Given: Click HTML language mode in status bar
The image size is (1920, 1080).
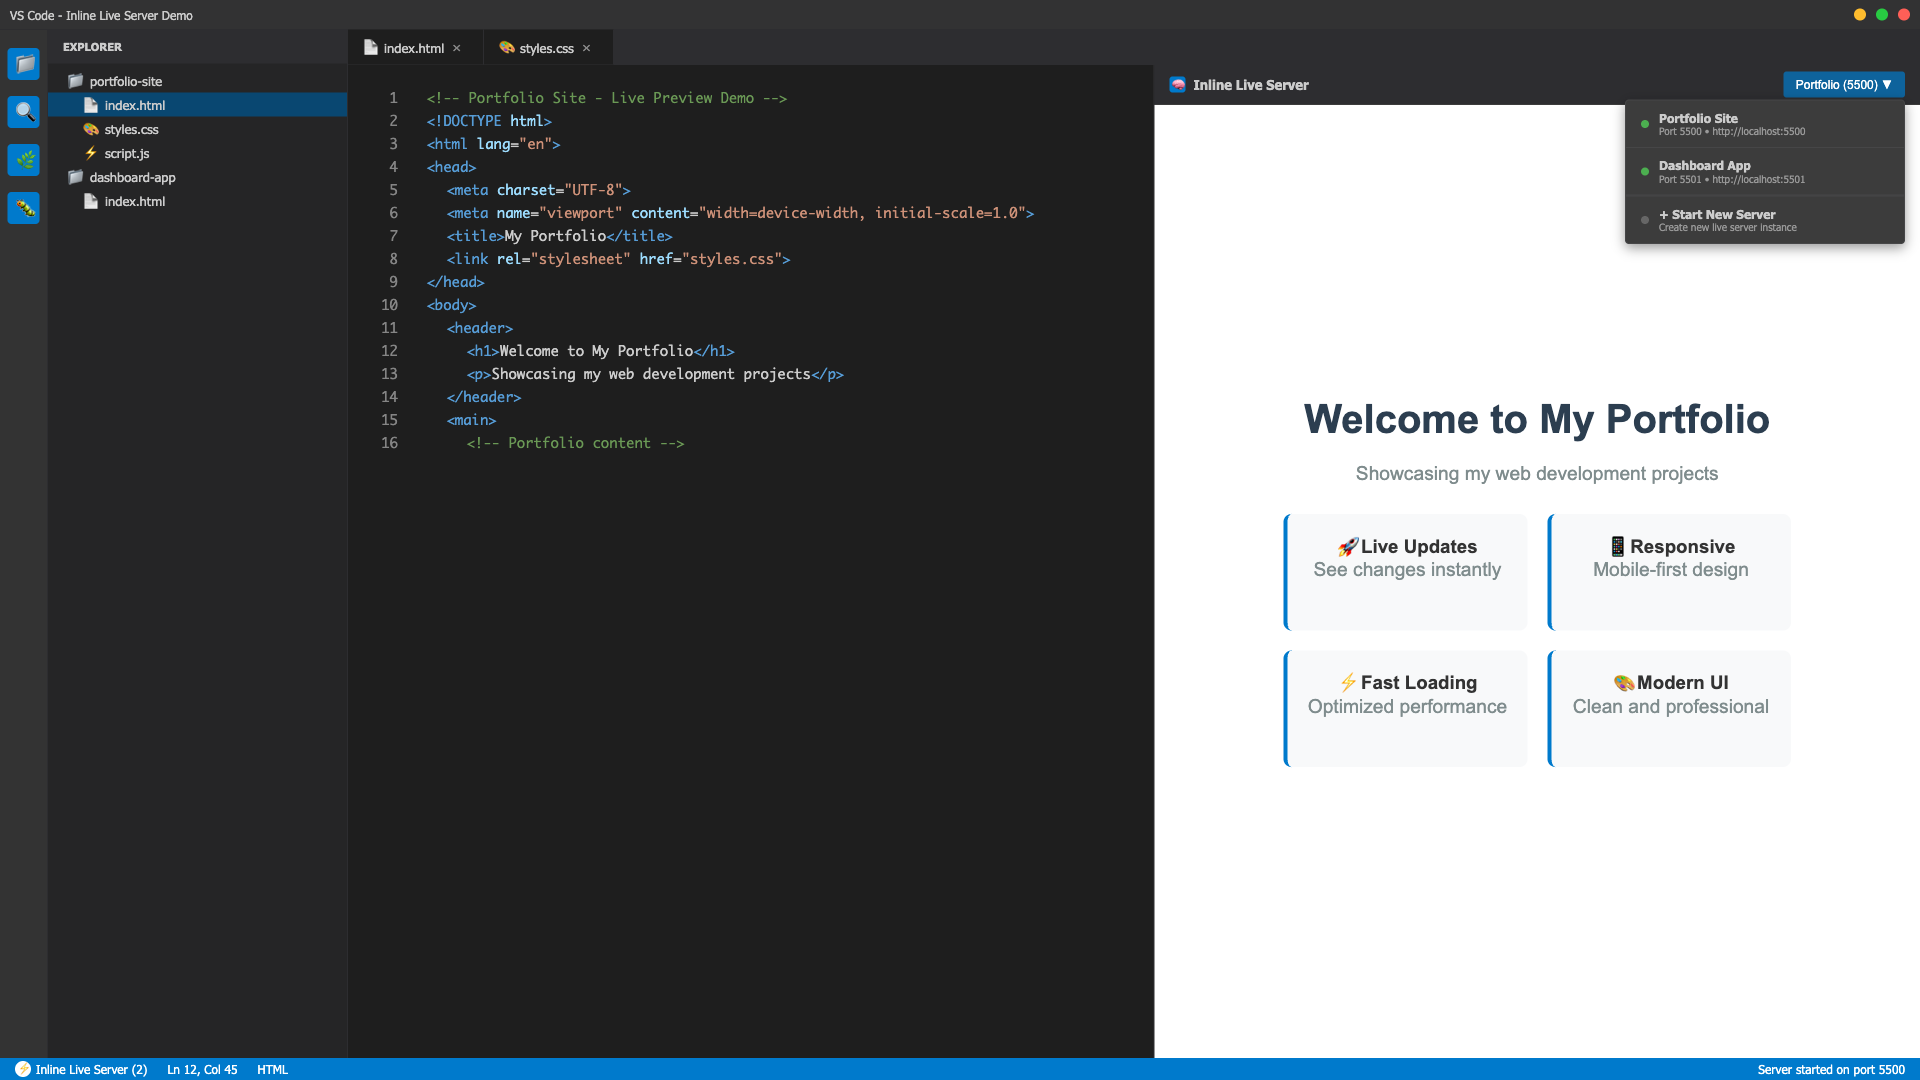Looking at the screenshot, I should click(x=272, y=1069).
